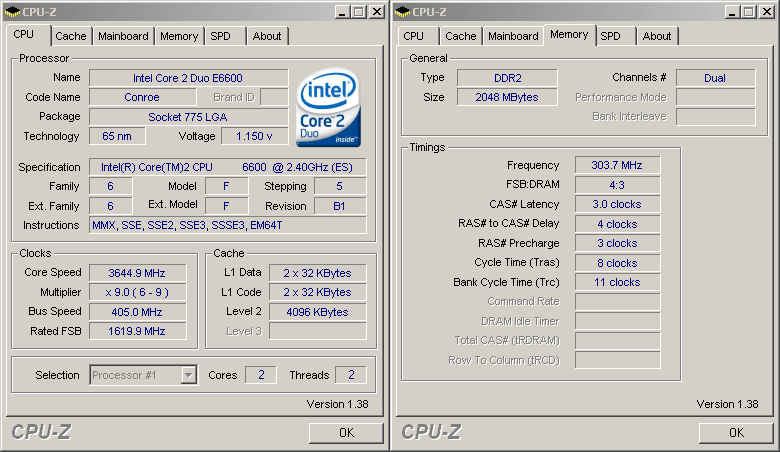The image size is (780, 452).
Task: Click the L1 Code value '2 x 32 KBytes'
Action: point(317,292)
